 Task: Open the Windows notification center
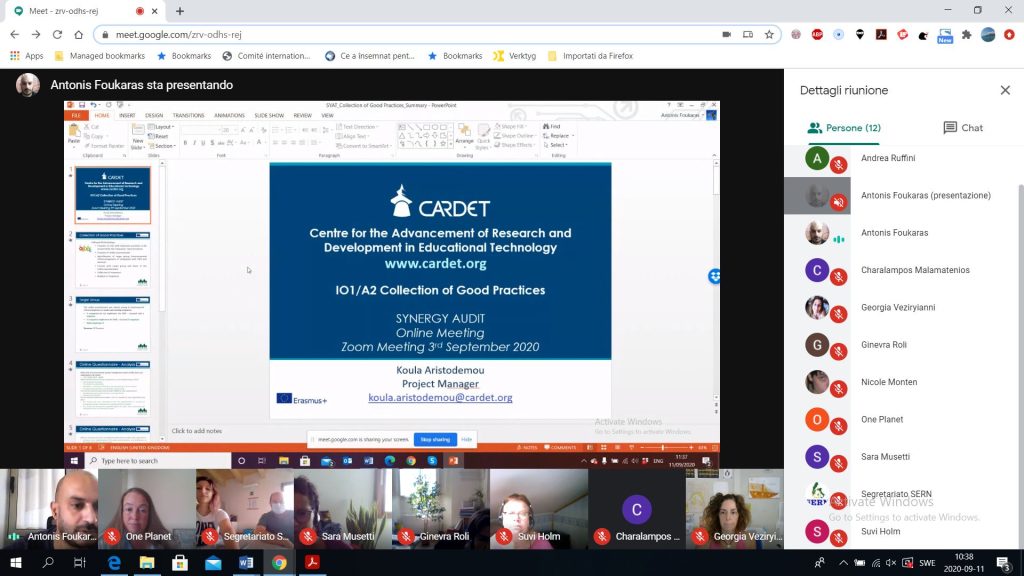1003,562
